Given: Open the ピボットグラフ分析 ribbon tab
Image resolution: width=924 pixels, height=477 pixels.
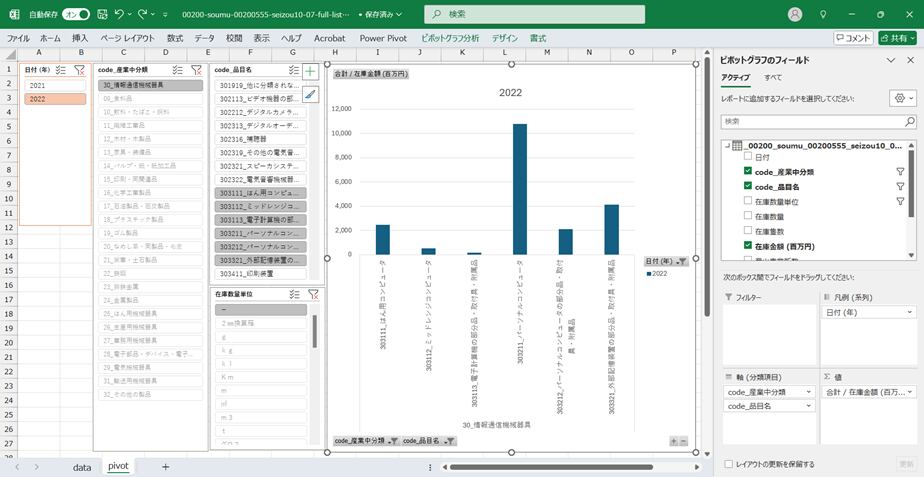Looking at the screenshot, I should click(449, 38).
